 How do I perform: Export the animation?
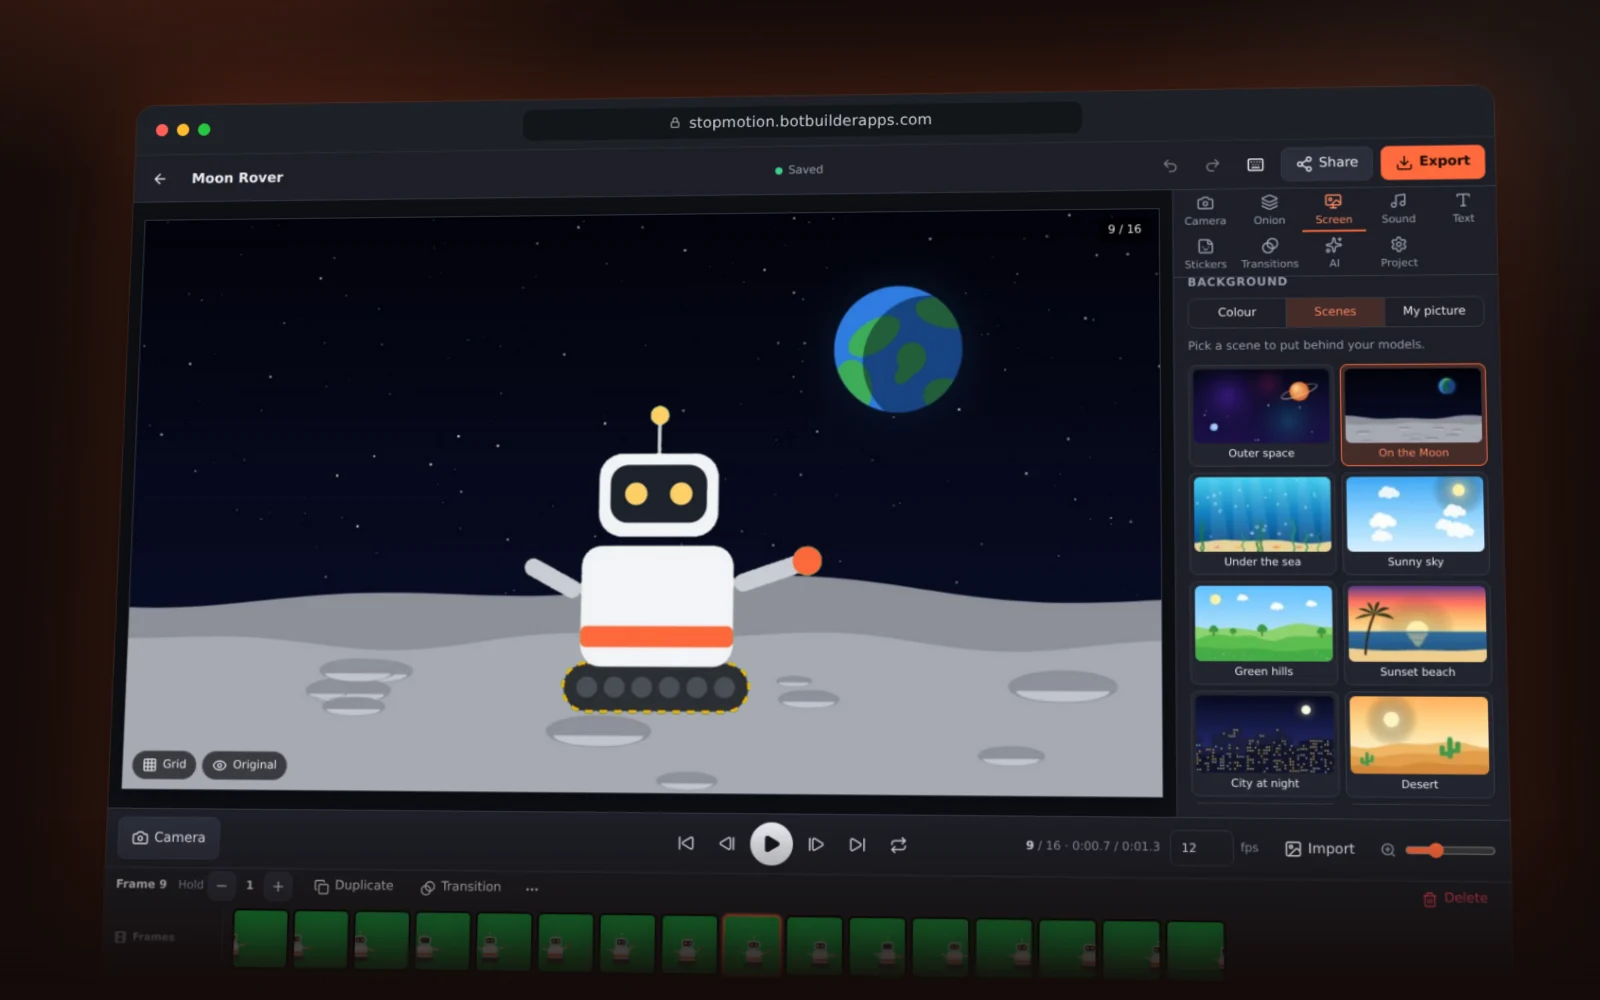(x=1432, y=161)
